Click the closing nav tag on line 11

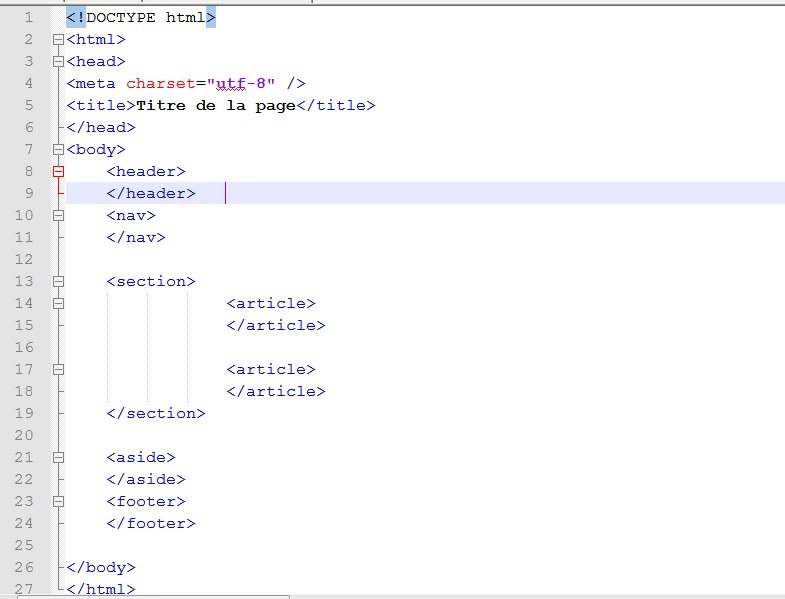136,237
